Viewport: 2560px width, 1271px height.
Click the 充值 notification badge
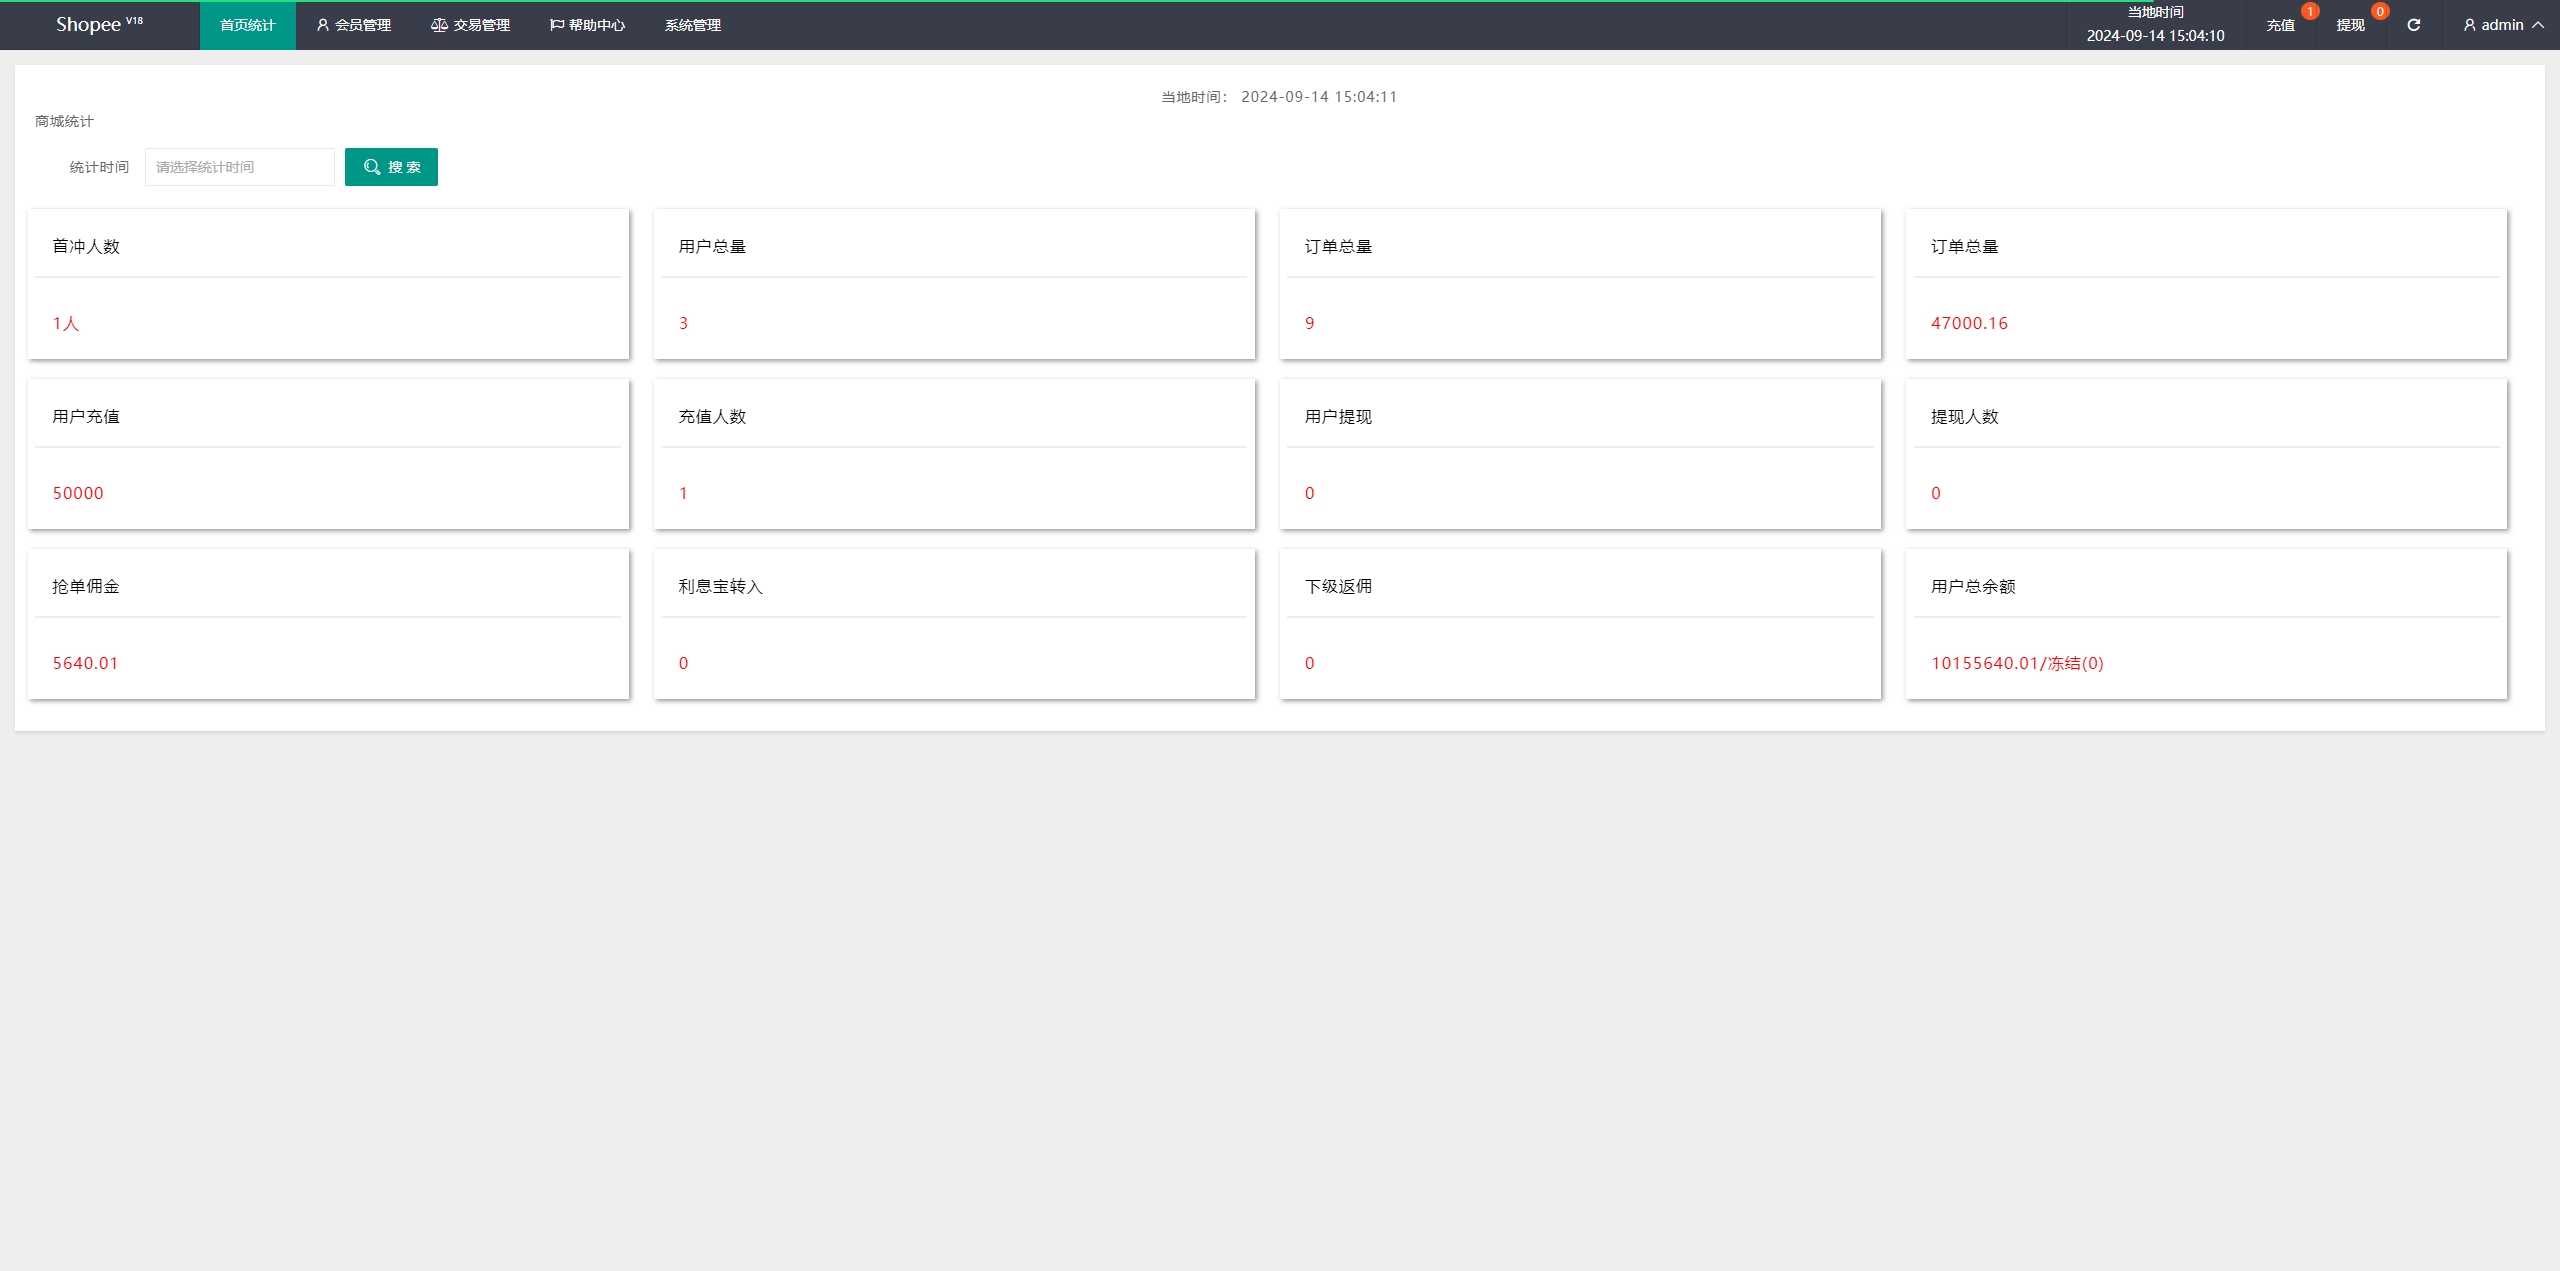pos(2309,12)
